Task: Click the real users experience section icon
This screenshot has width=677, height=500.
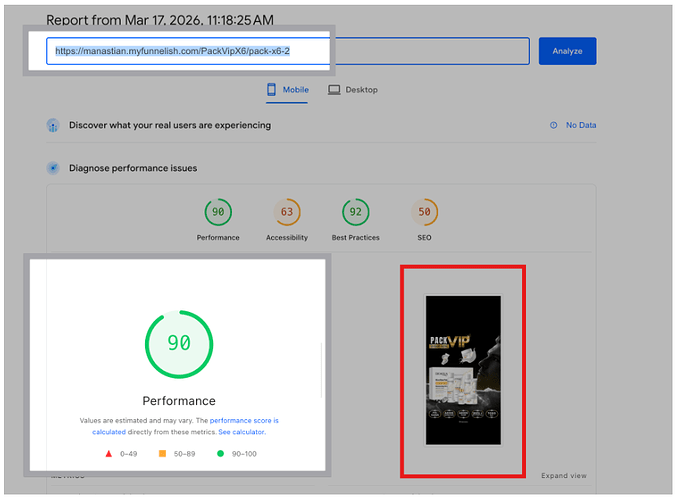Action: [53, 126]
